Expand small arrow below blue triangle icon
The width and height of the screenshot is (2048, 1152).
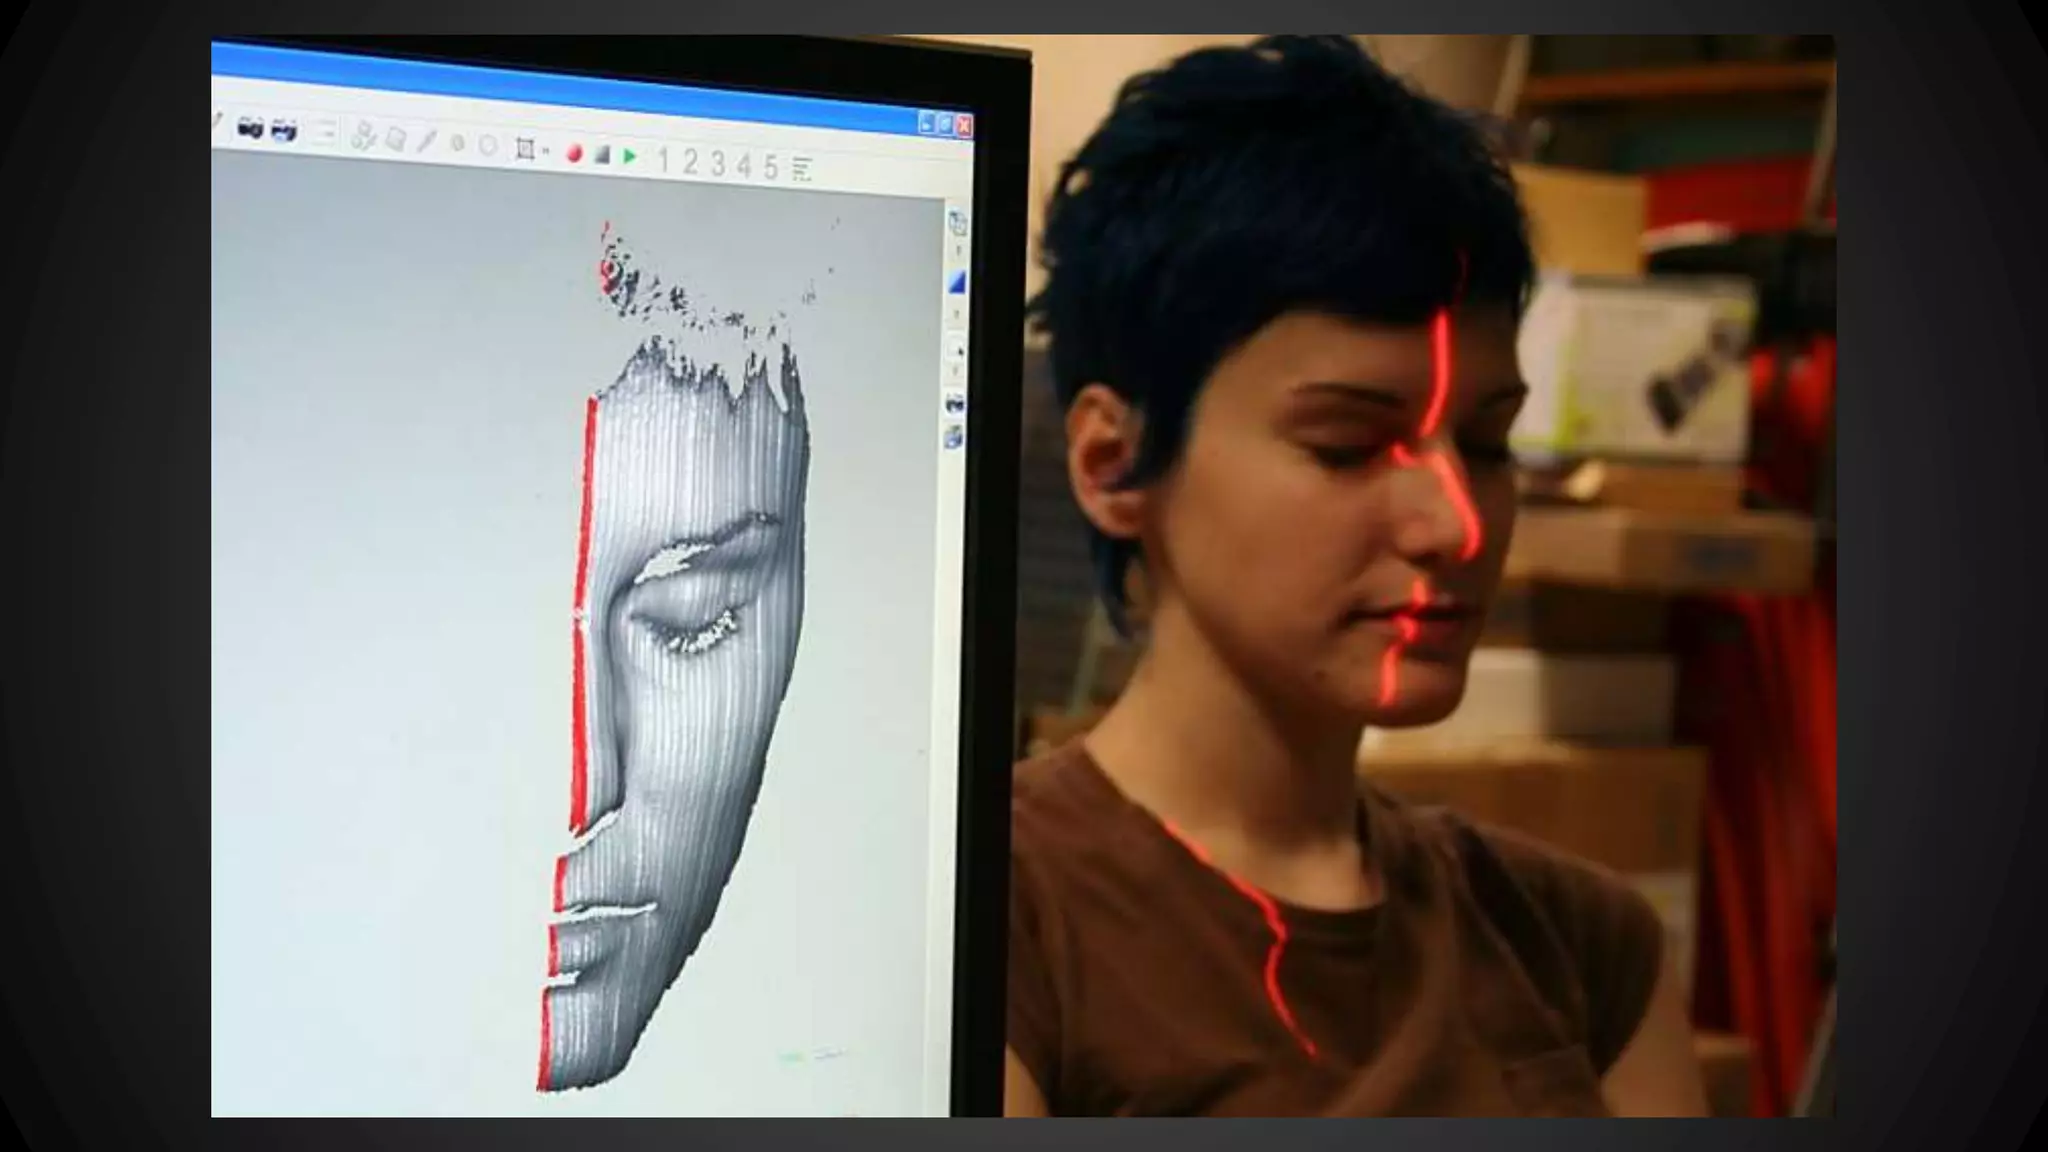(957, 314)
